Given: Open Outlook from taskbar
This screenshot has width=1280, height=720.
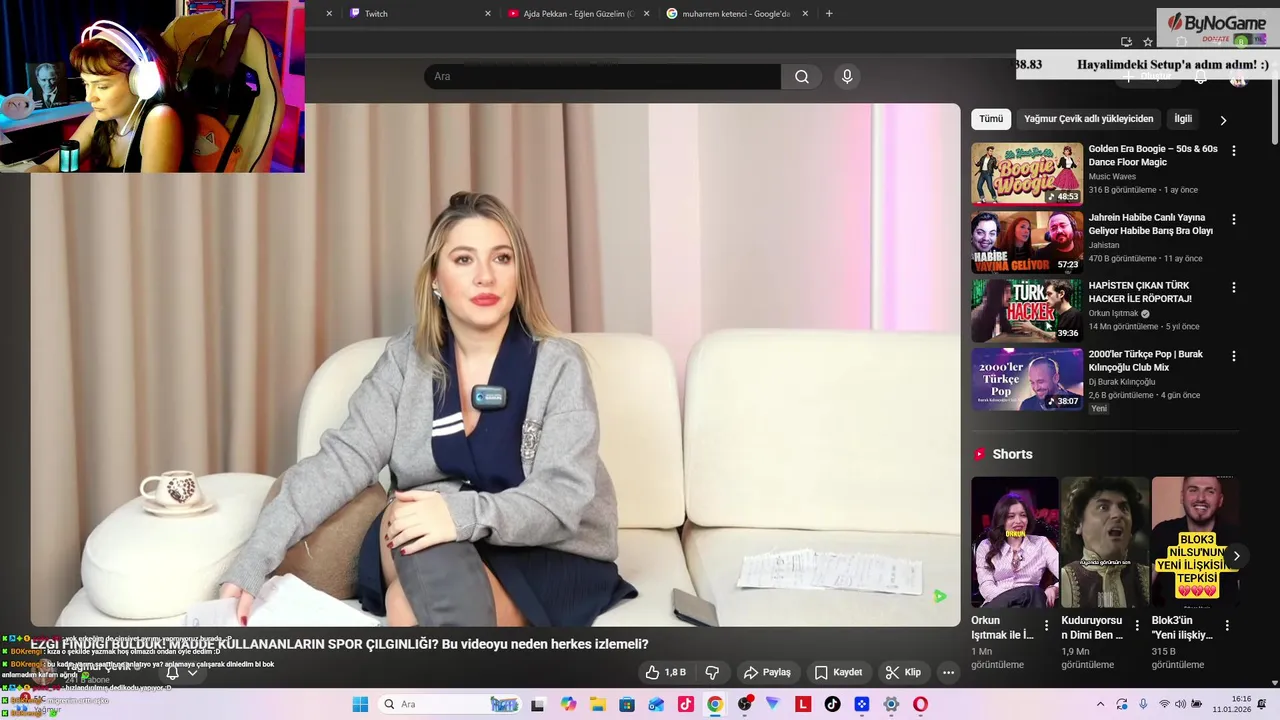Looking at the screenshot, I should [x=656, y=704].
